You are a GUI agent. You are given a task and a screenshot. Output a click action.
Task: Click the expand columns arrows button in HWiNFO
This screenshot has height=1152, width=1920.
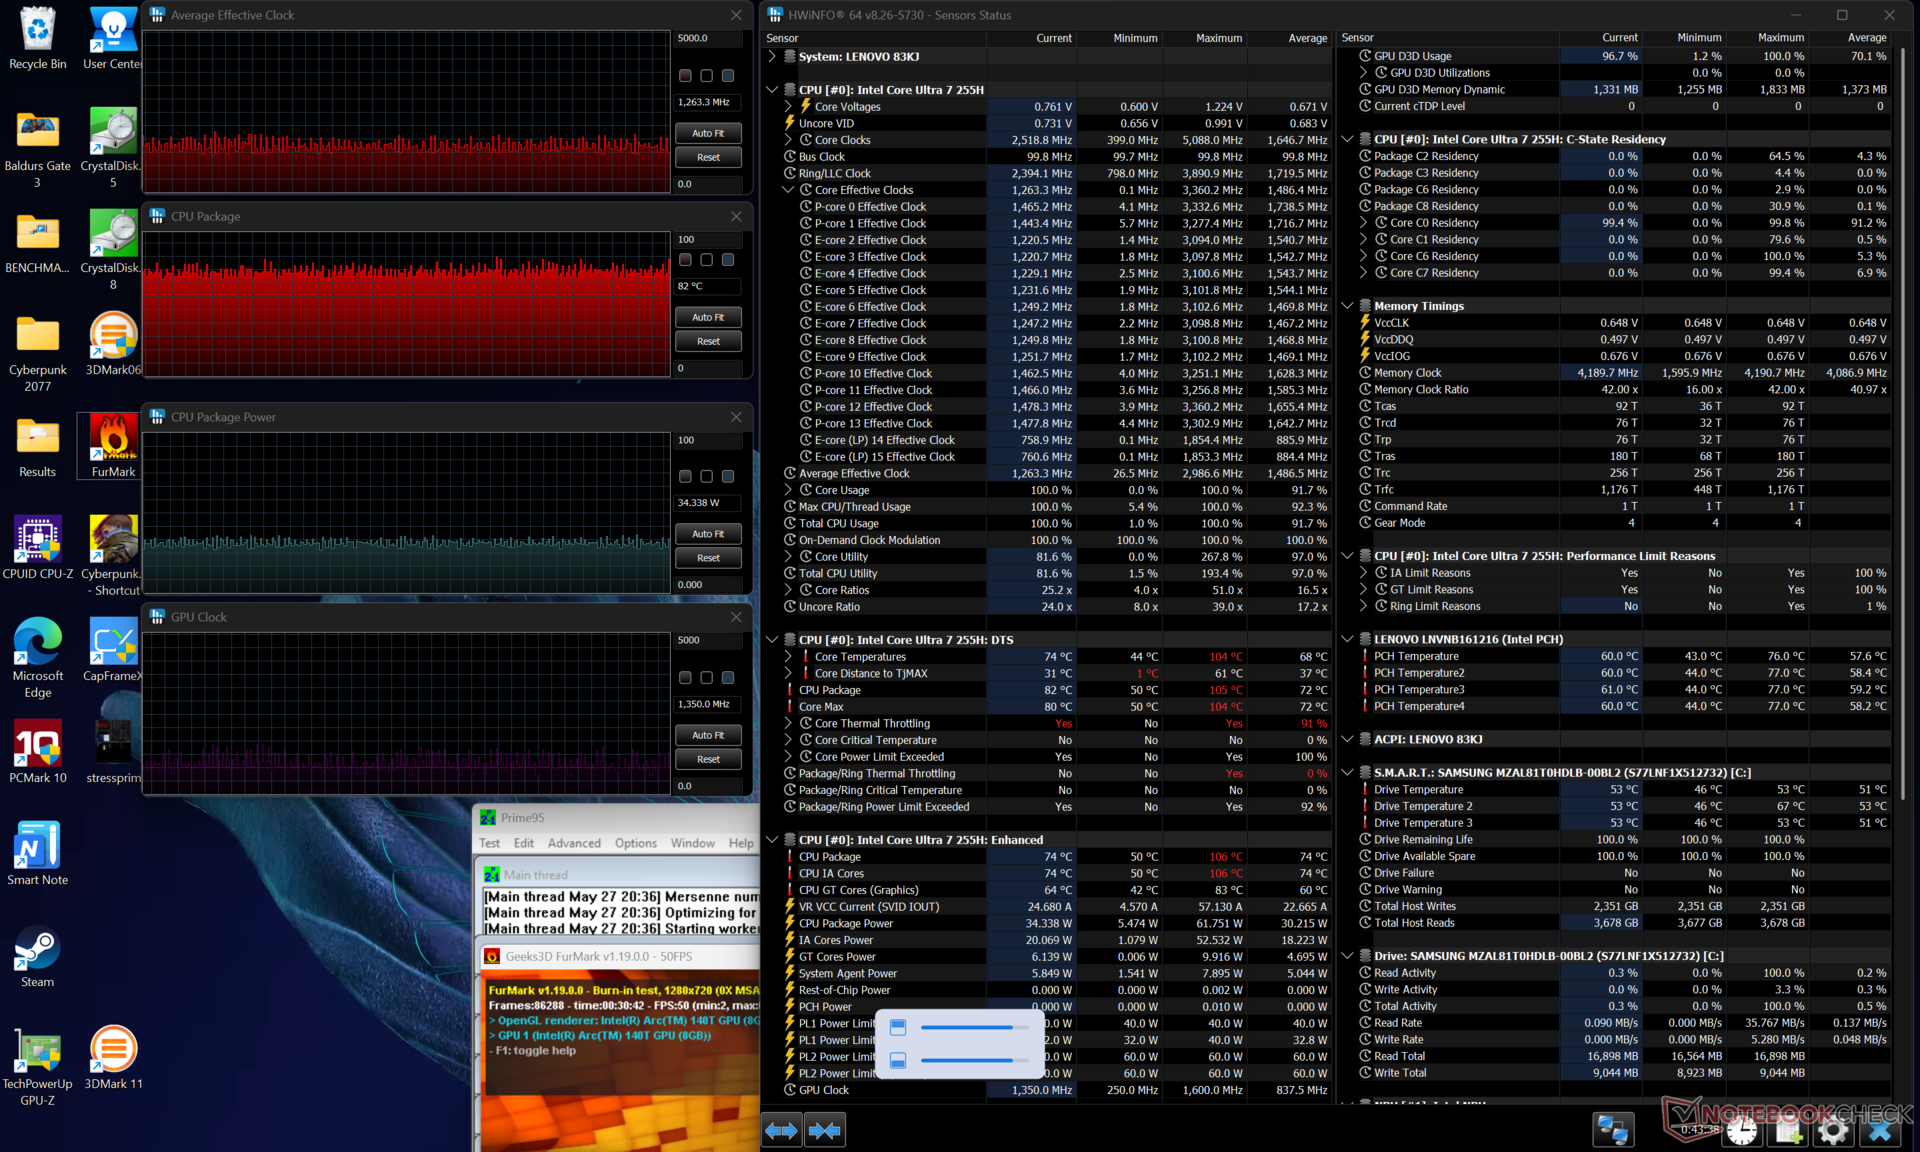[781, 1130]
